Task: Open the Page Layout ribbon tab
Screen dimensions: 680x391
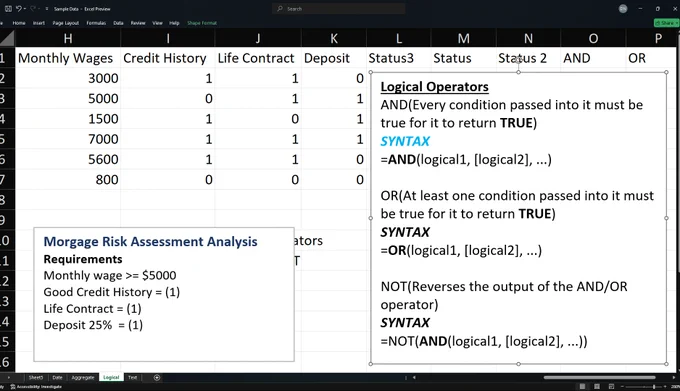Action: (65, 23)
